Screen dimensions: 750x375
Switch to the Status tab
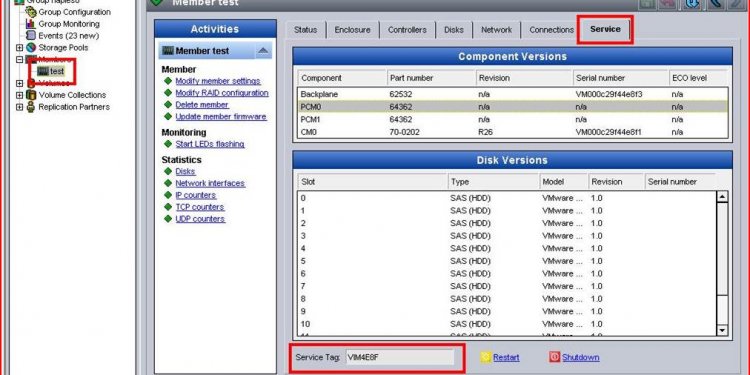click(305, 30)
